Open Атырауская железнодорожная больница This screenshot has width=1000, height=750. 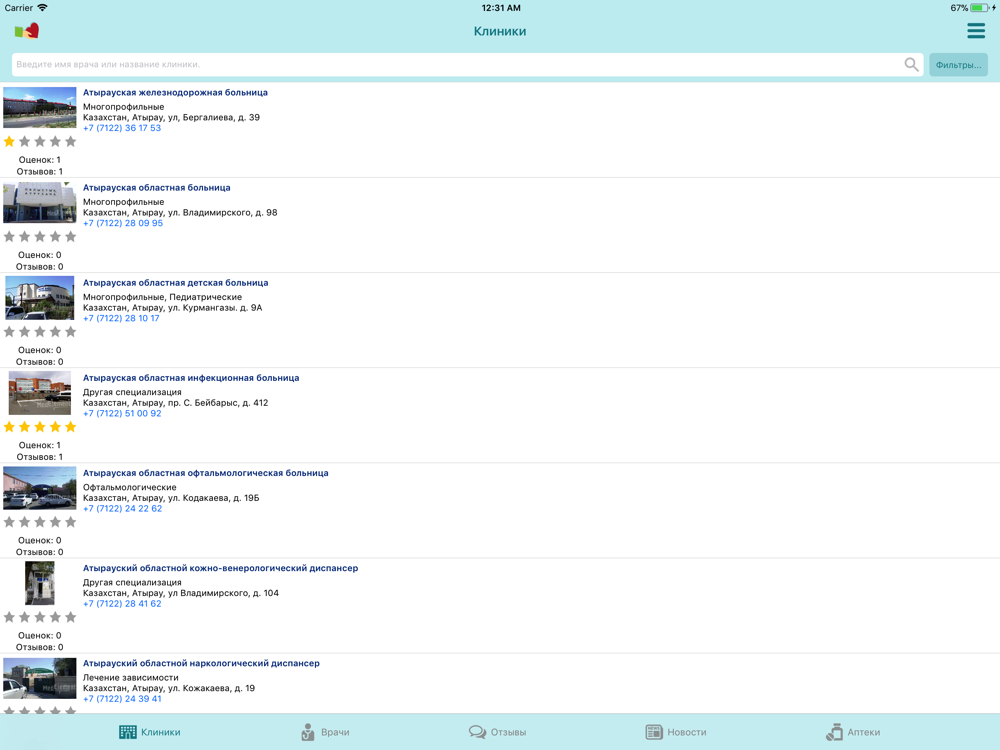coord(175,92)
